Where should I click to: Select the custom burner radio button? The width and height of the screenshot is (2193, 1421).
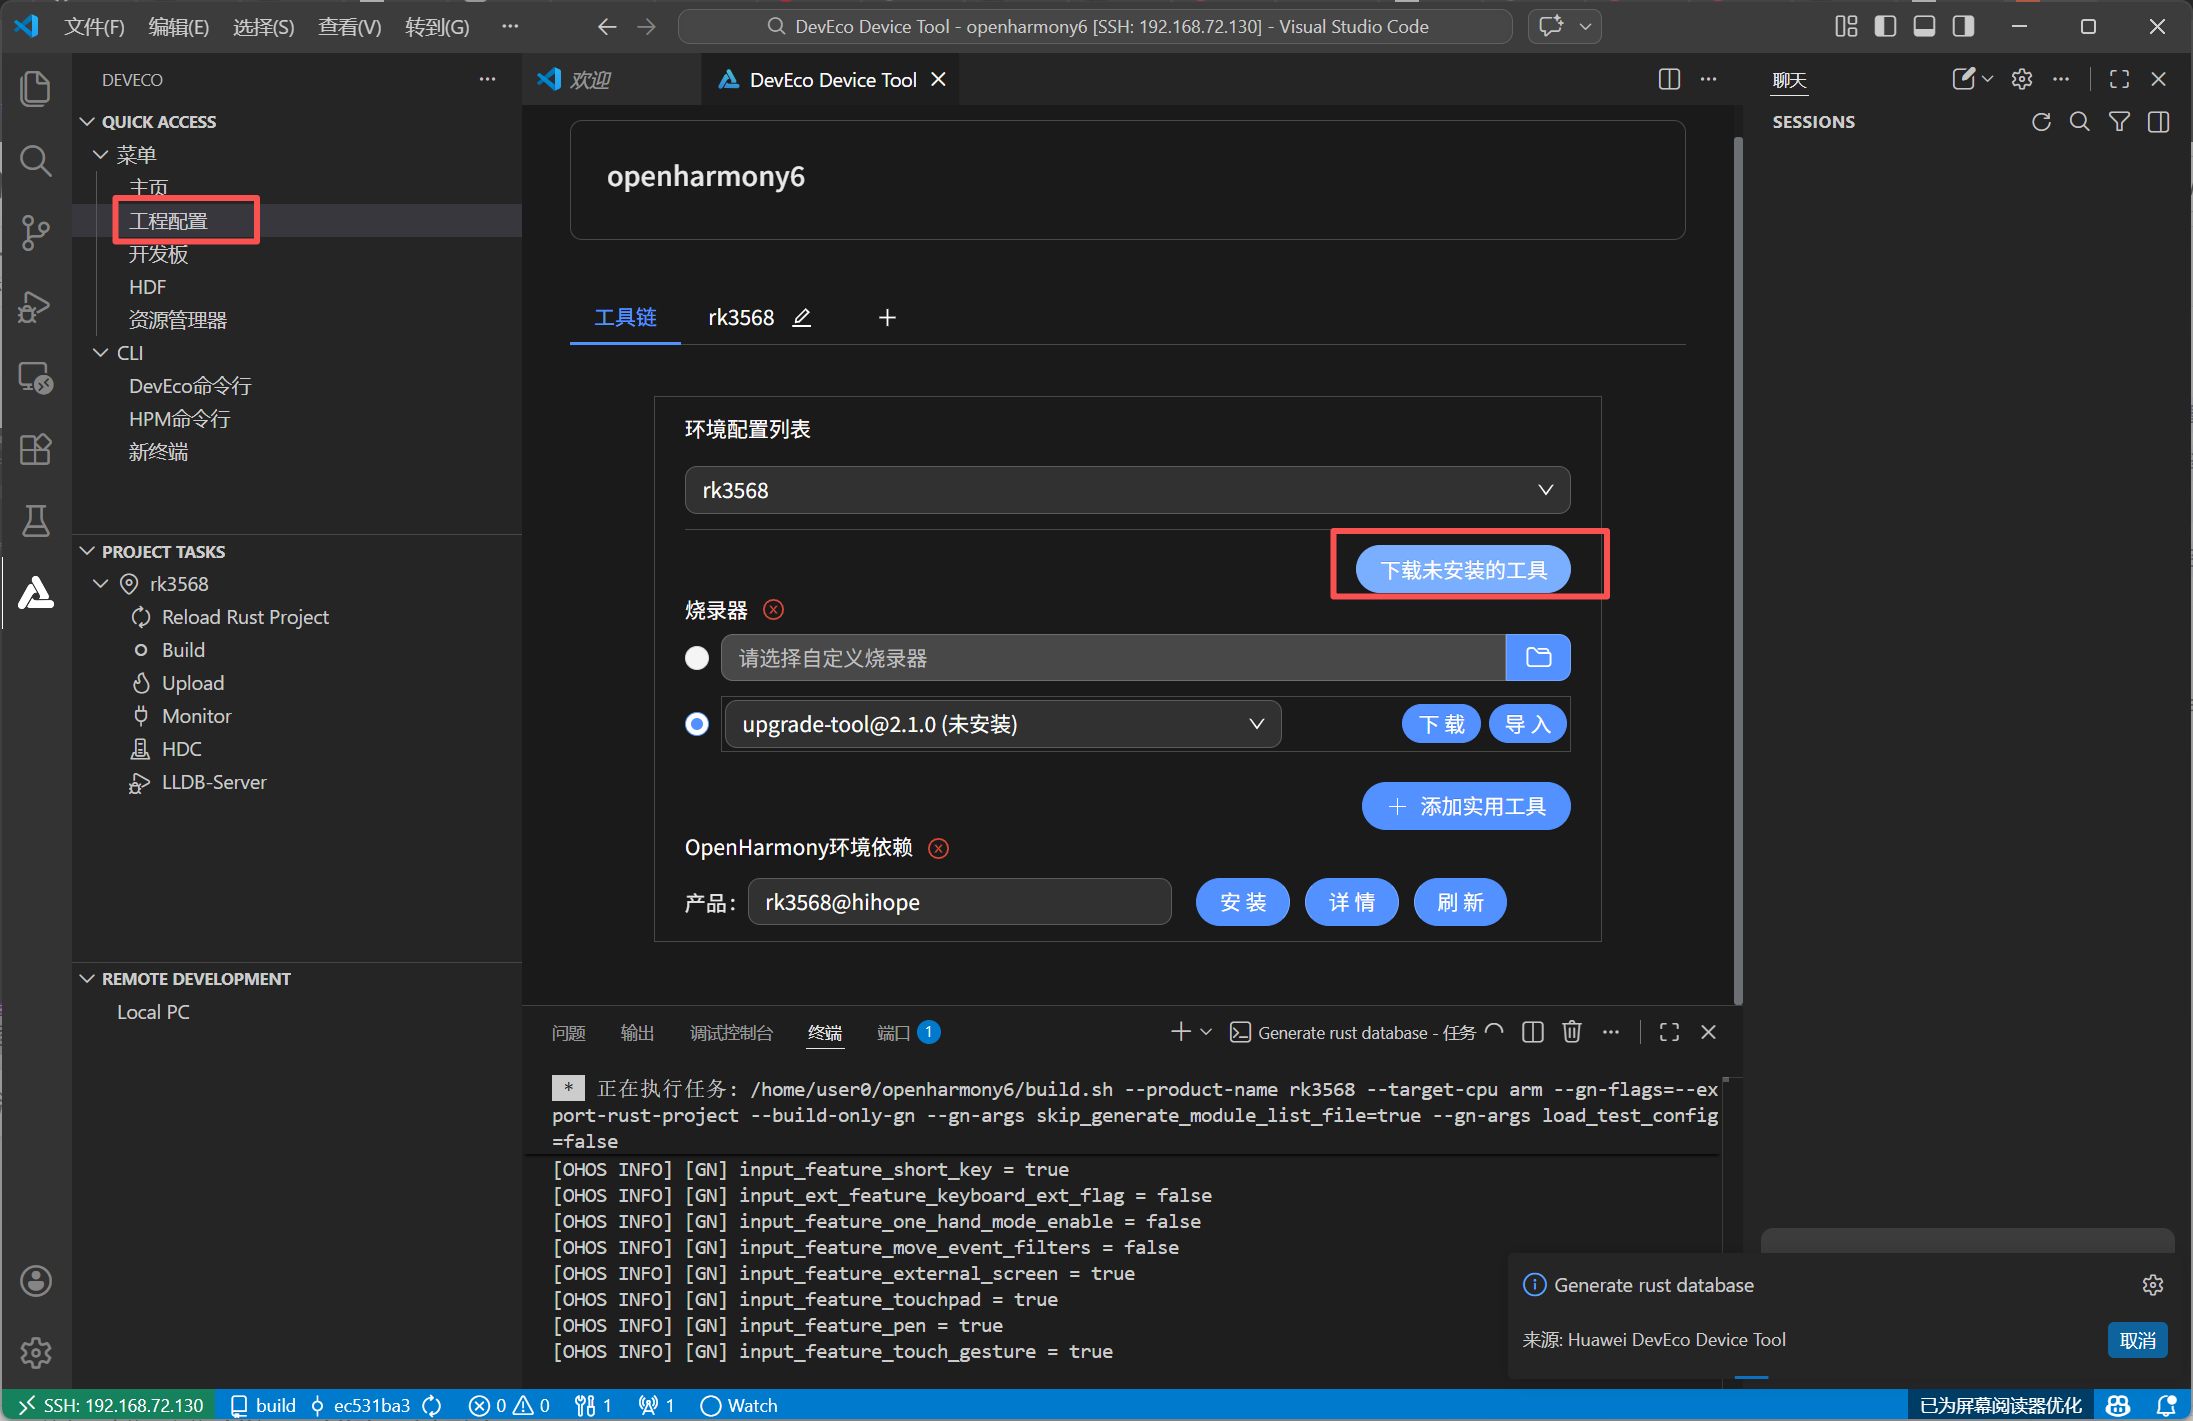coord(697,658)
